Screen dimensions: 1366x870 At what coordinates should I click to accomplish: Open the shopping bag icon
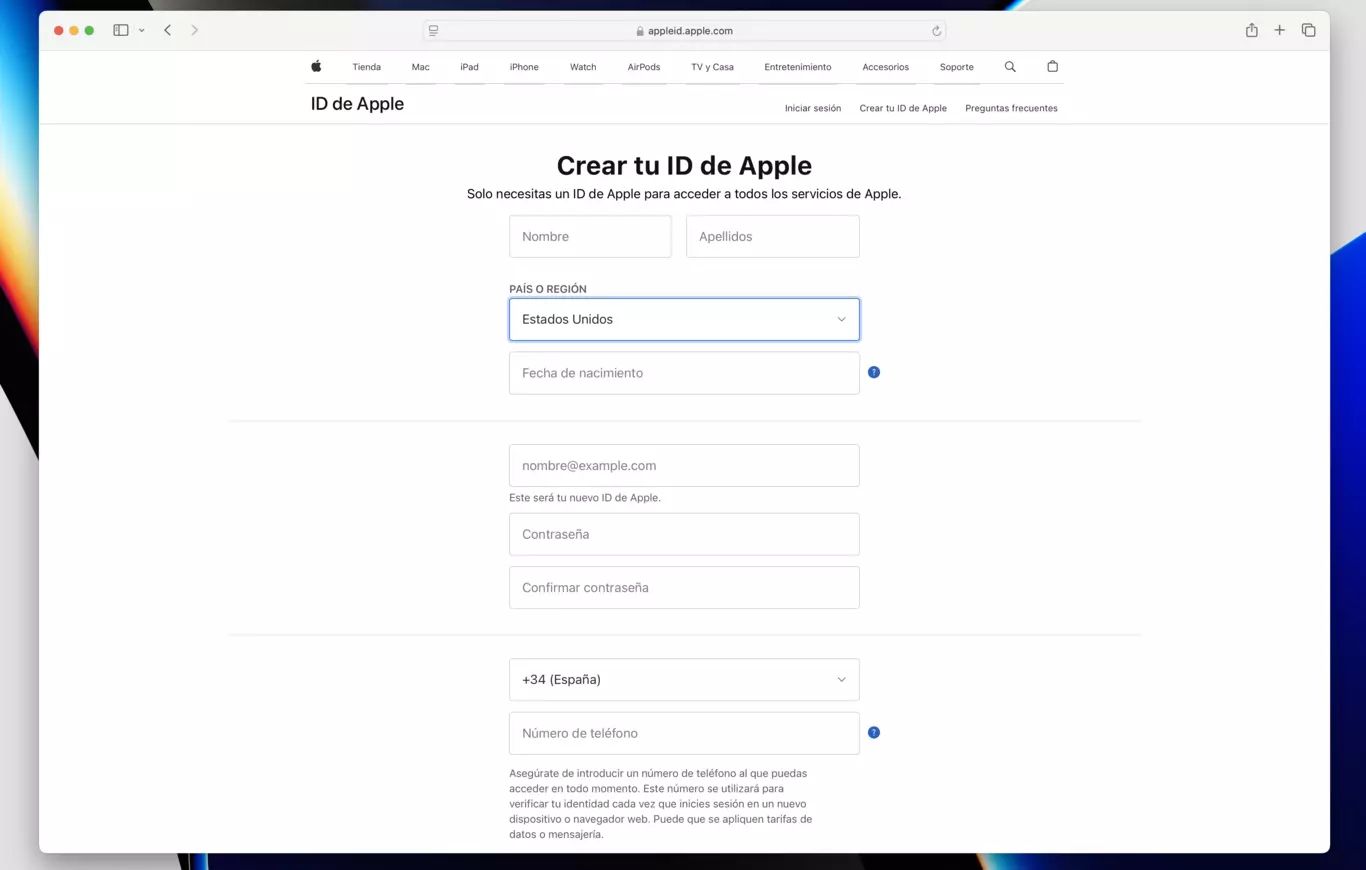[1052, 67]
